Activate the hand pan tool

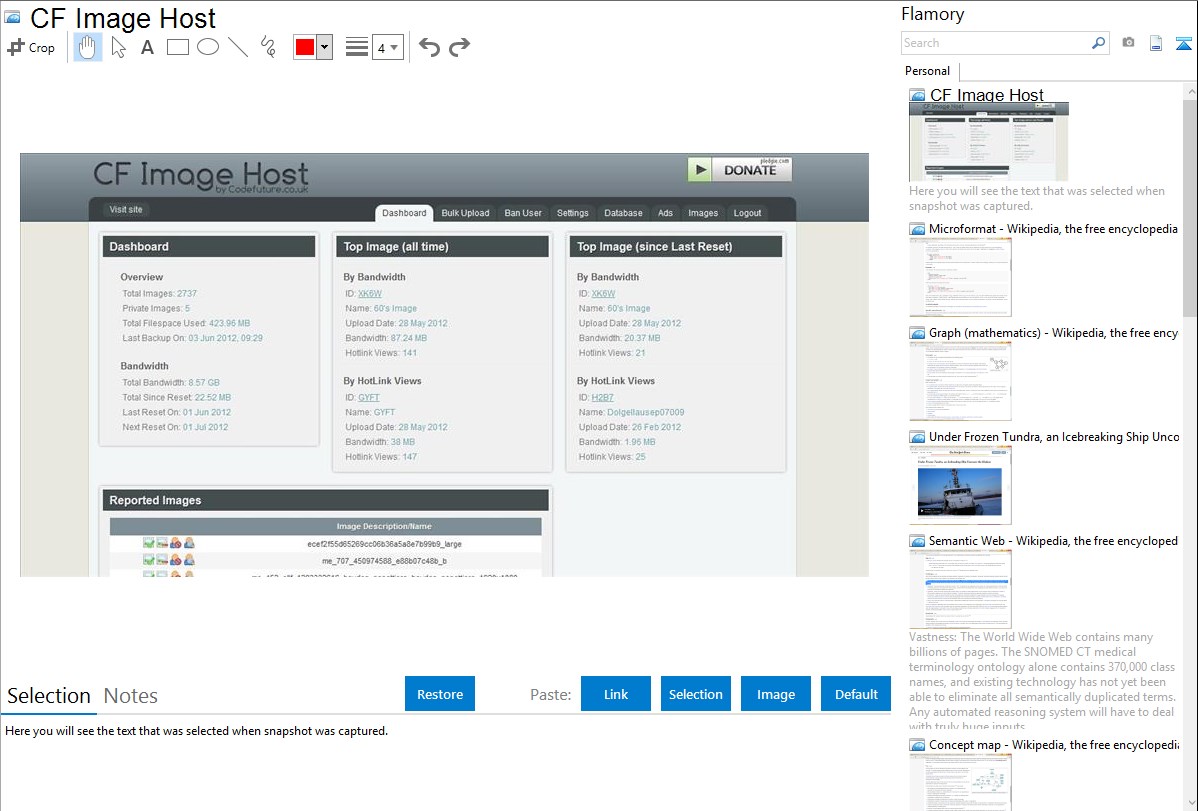coord(88,47)
